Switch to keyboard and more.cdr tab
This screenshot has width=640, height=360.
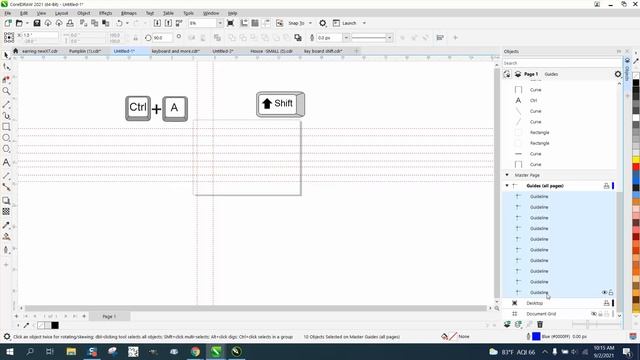click(176, 51)
